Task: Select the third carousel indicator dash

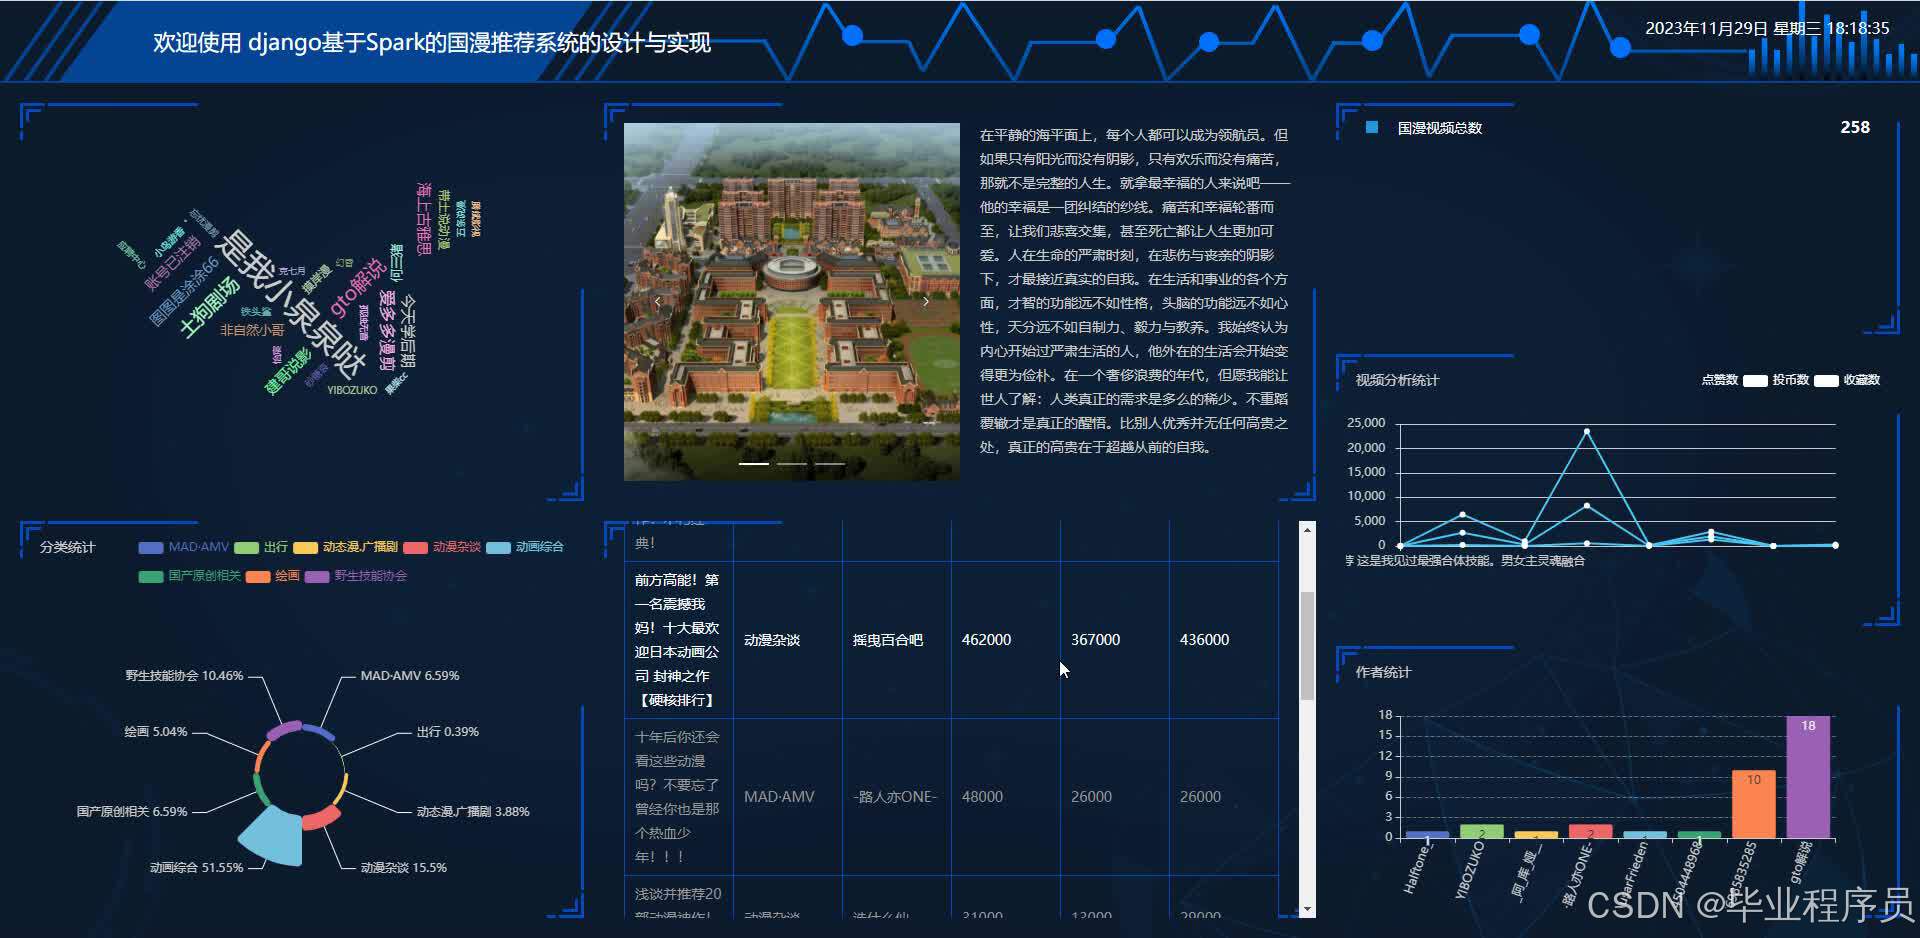Action: coord(829,464)
